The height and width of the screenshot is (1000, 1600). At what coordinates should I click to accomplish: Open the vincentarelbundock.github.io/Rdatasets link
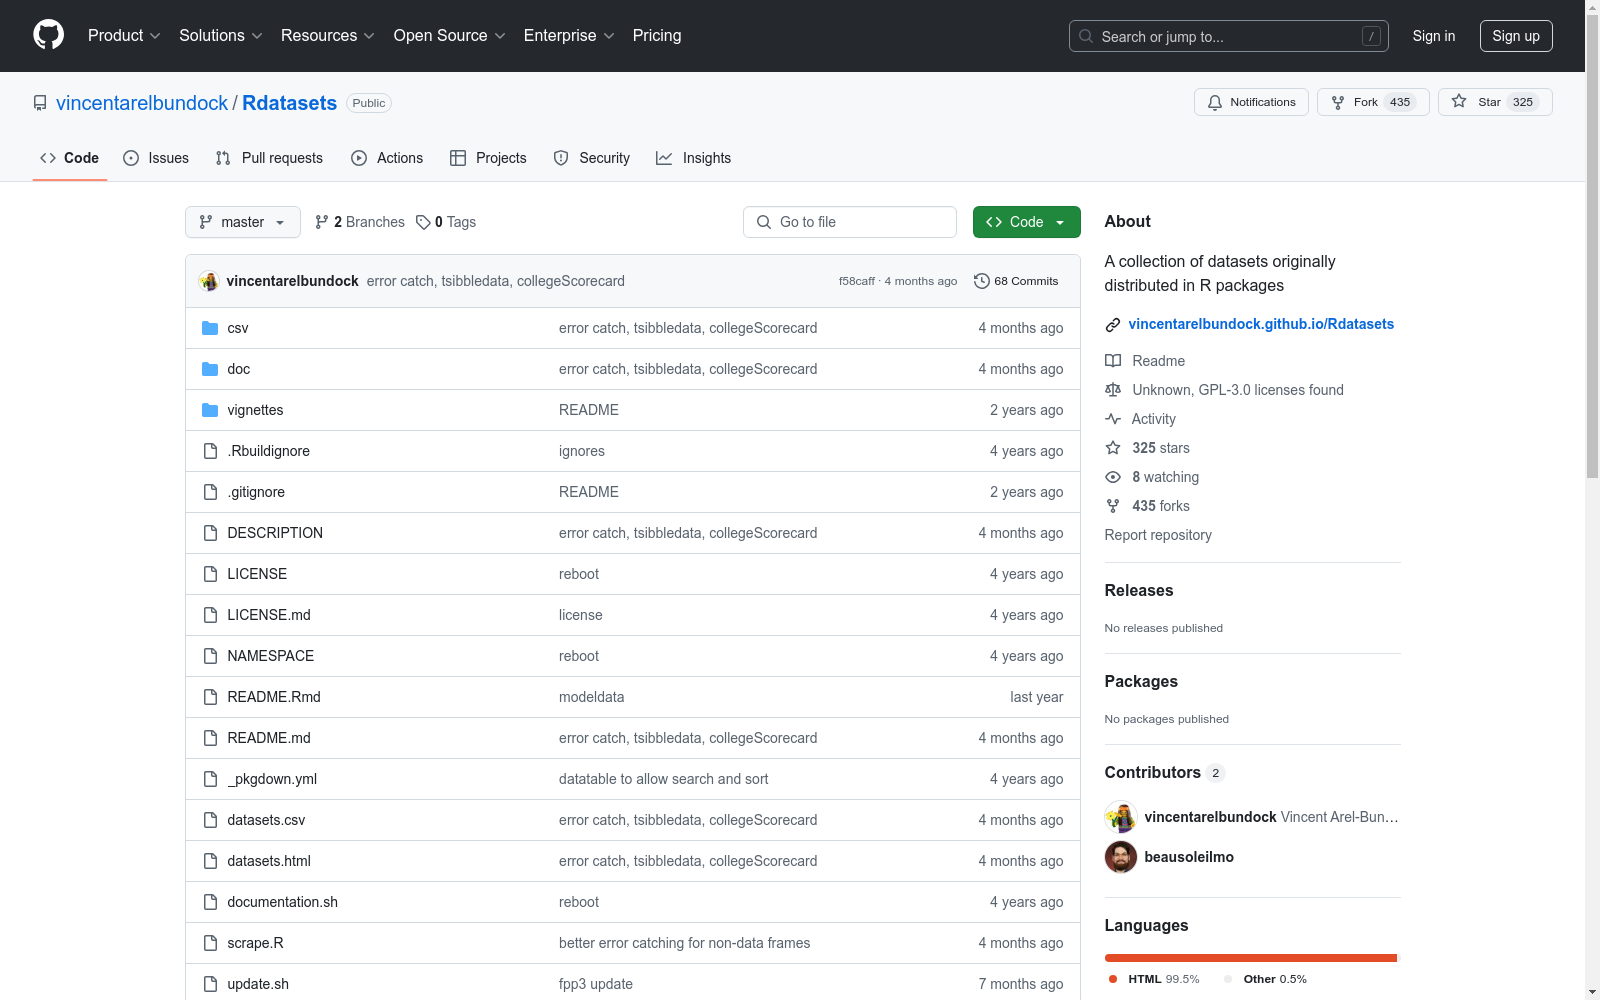pyautogui.click(x=1261, y=324)
